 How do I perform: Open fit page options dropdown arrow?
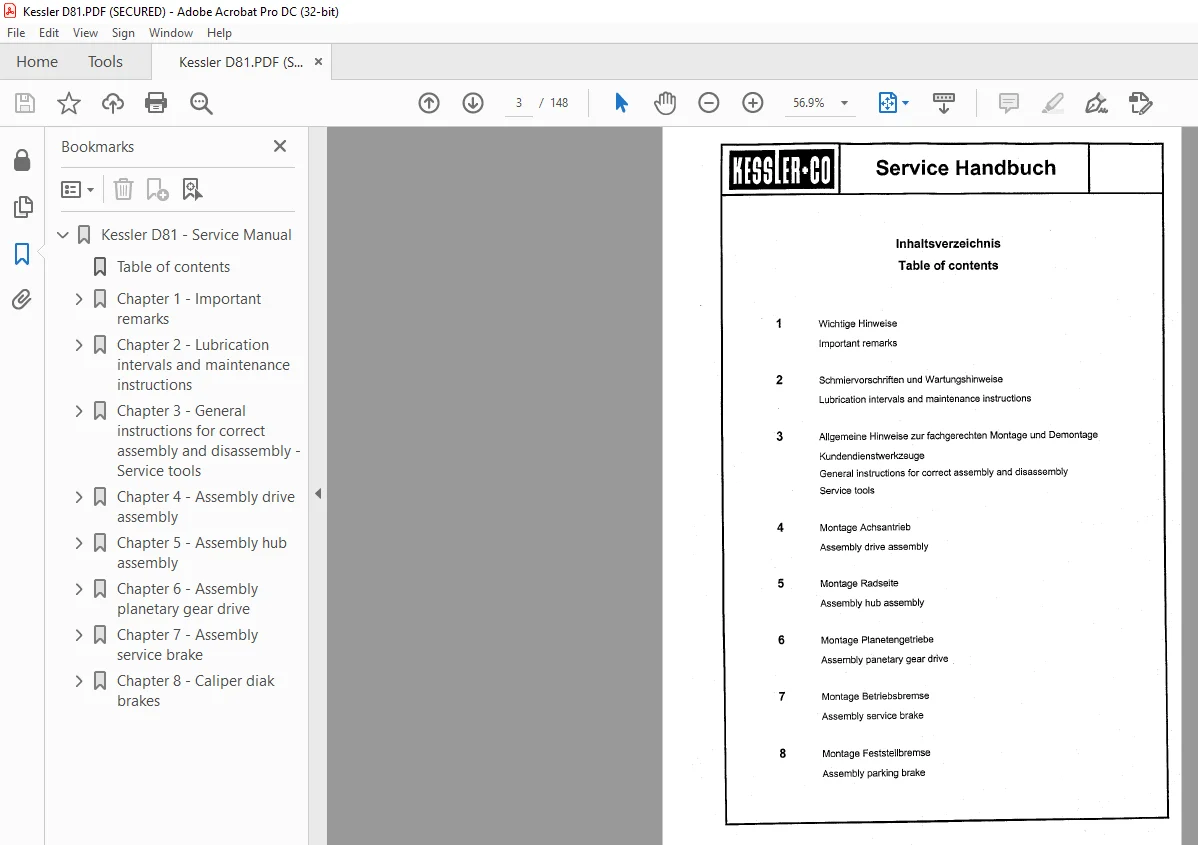pos(905,102)
